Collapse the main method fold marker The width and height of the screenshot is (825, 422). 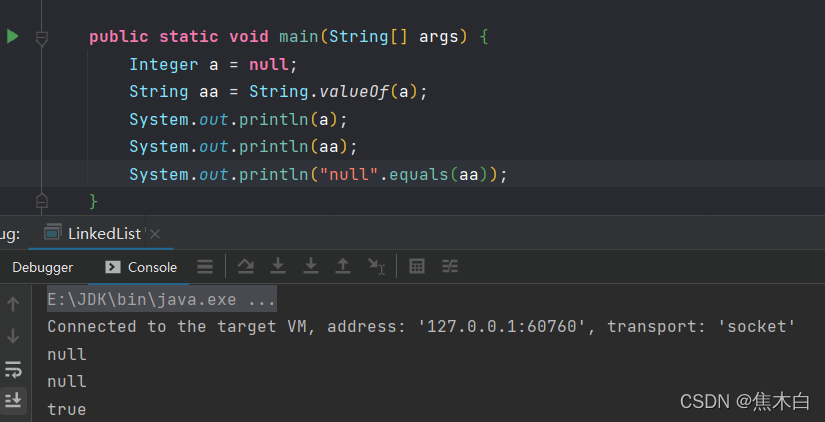42,38
